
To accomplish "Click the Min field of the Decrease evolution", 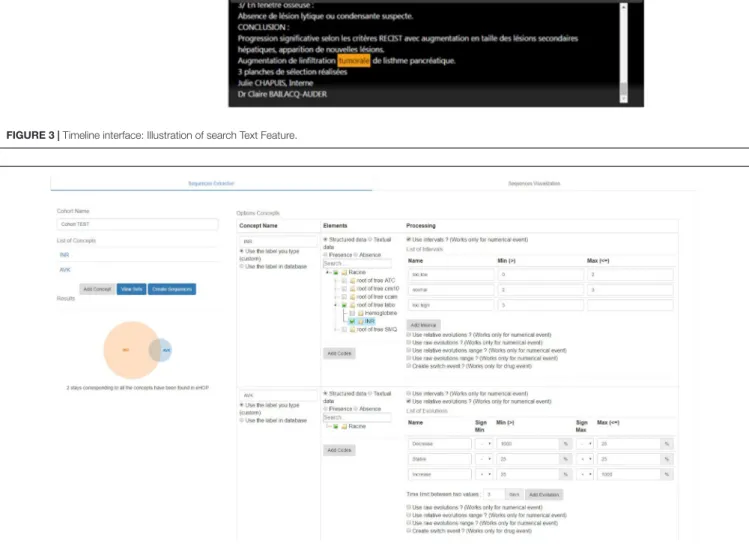I will pos(528,444).
